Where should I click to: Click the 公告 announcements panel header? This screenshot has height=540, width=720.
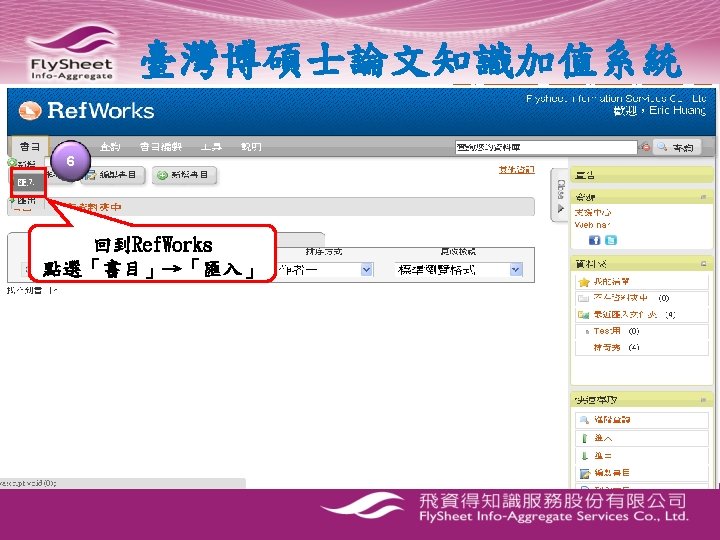coord(641,175)
